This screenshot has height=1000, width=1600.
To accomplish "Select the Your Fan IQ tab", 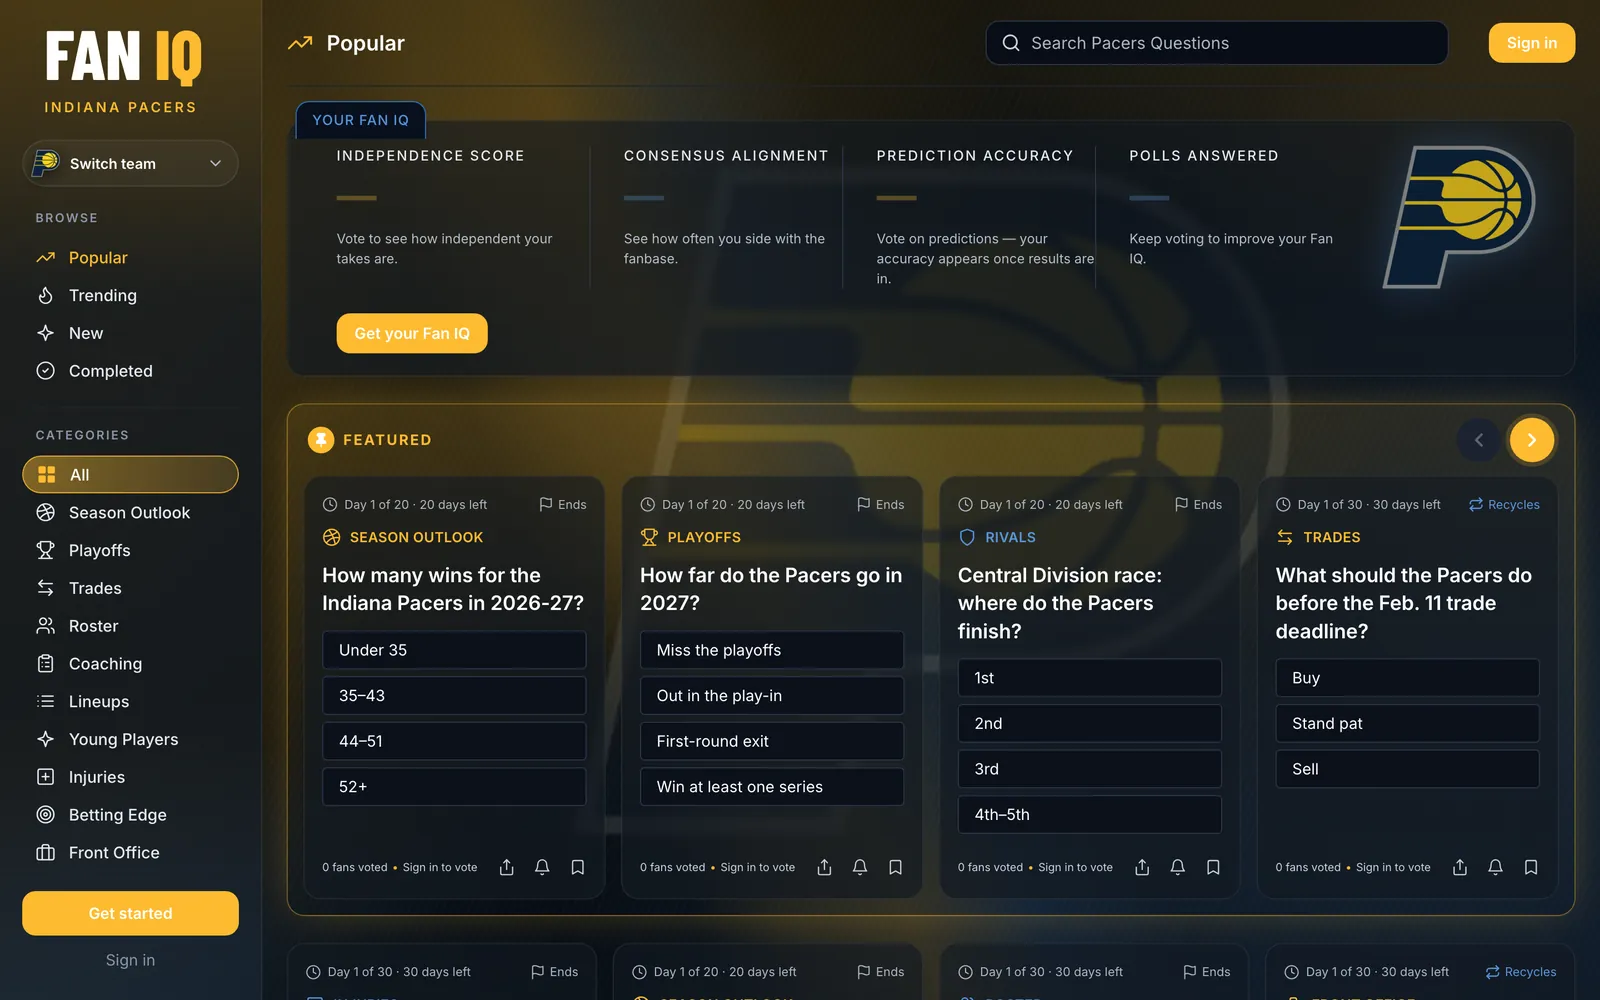I will pos(361,120).
